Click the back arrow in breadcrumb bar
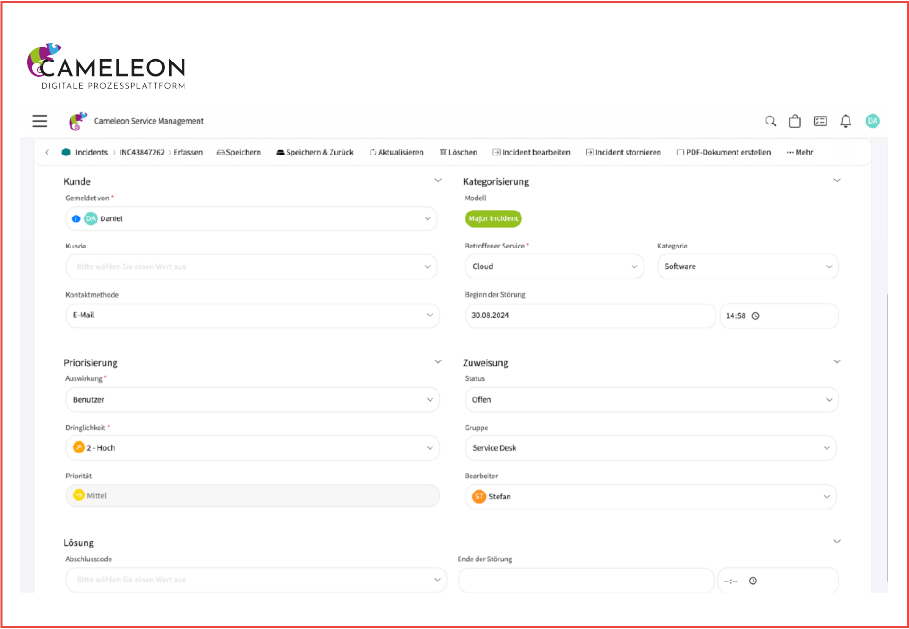 (x=47, y=152)
